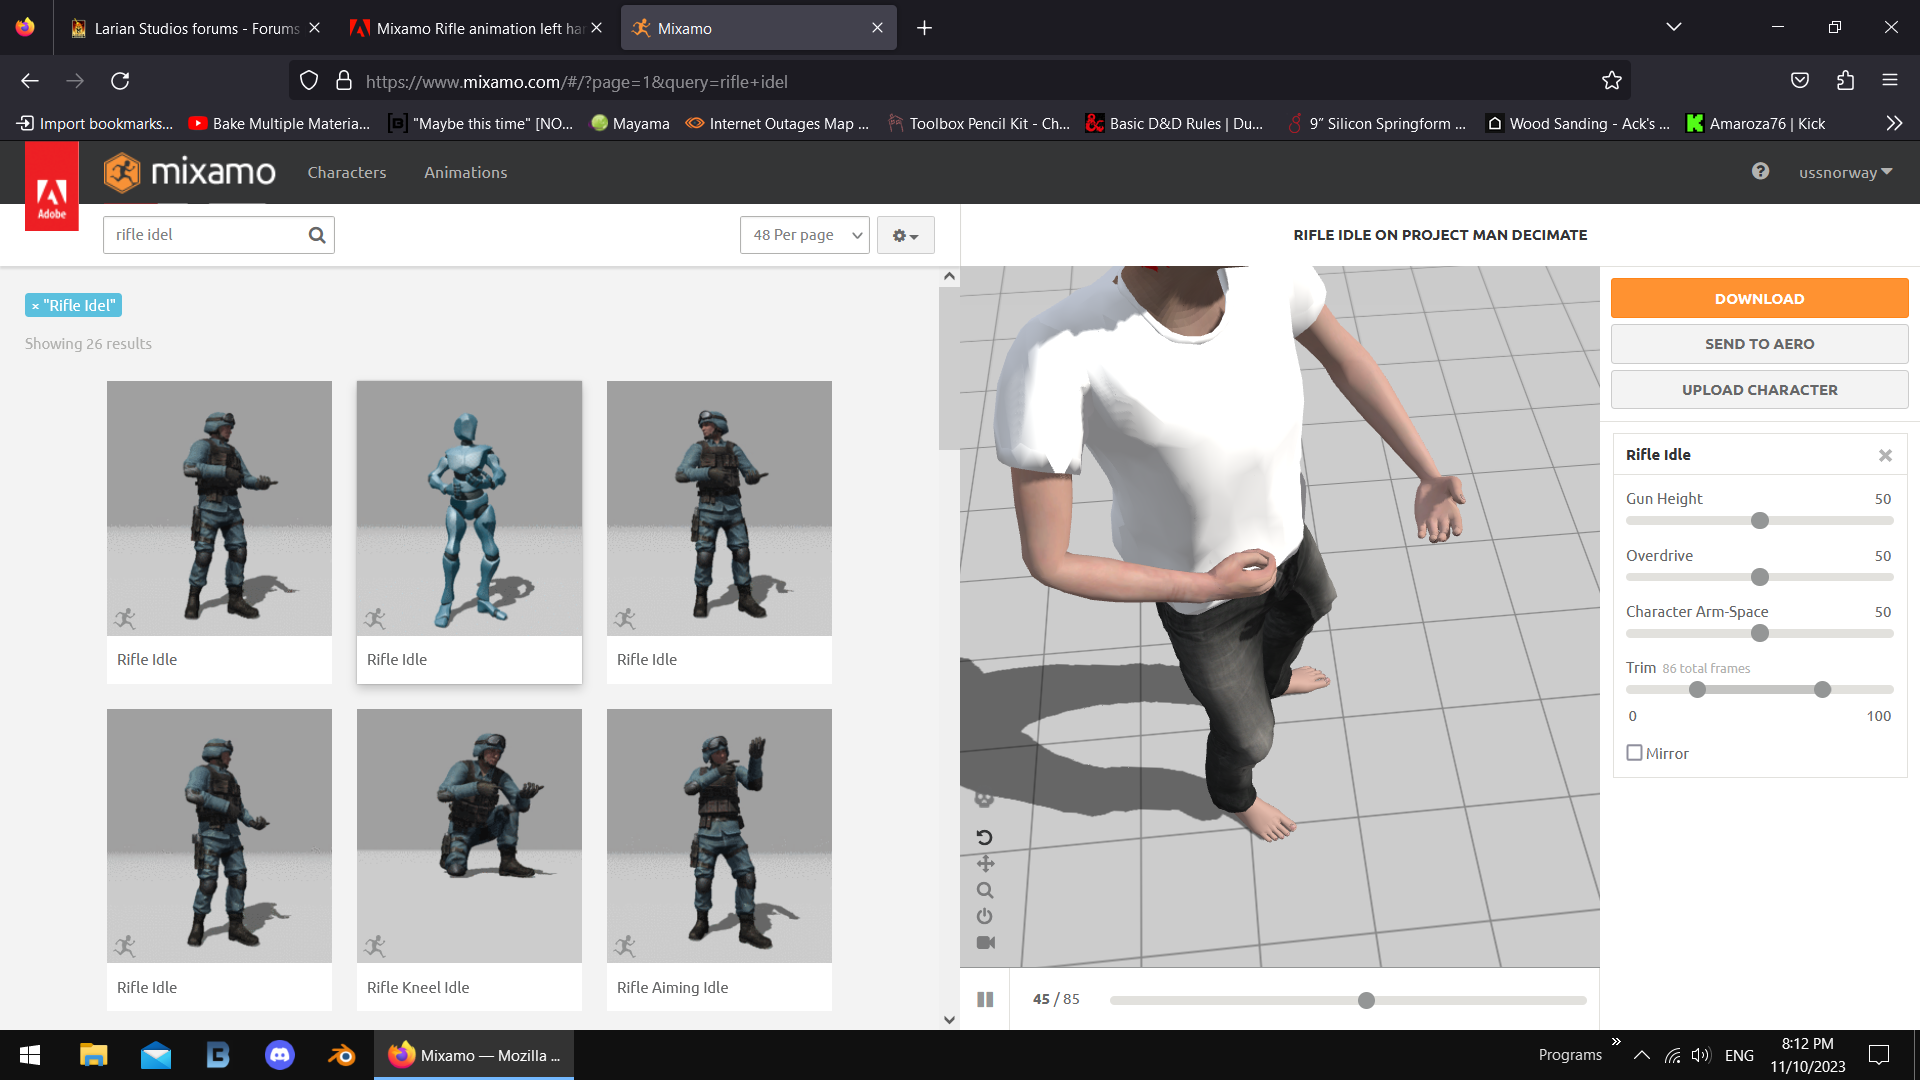The image size is (1920, 1080).
Task: Select the pan tool in the viewport
Action: point(985,863)
